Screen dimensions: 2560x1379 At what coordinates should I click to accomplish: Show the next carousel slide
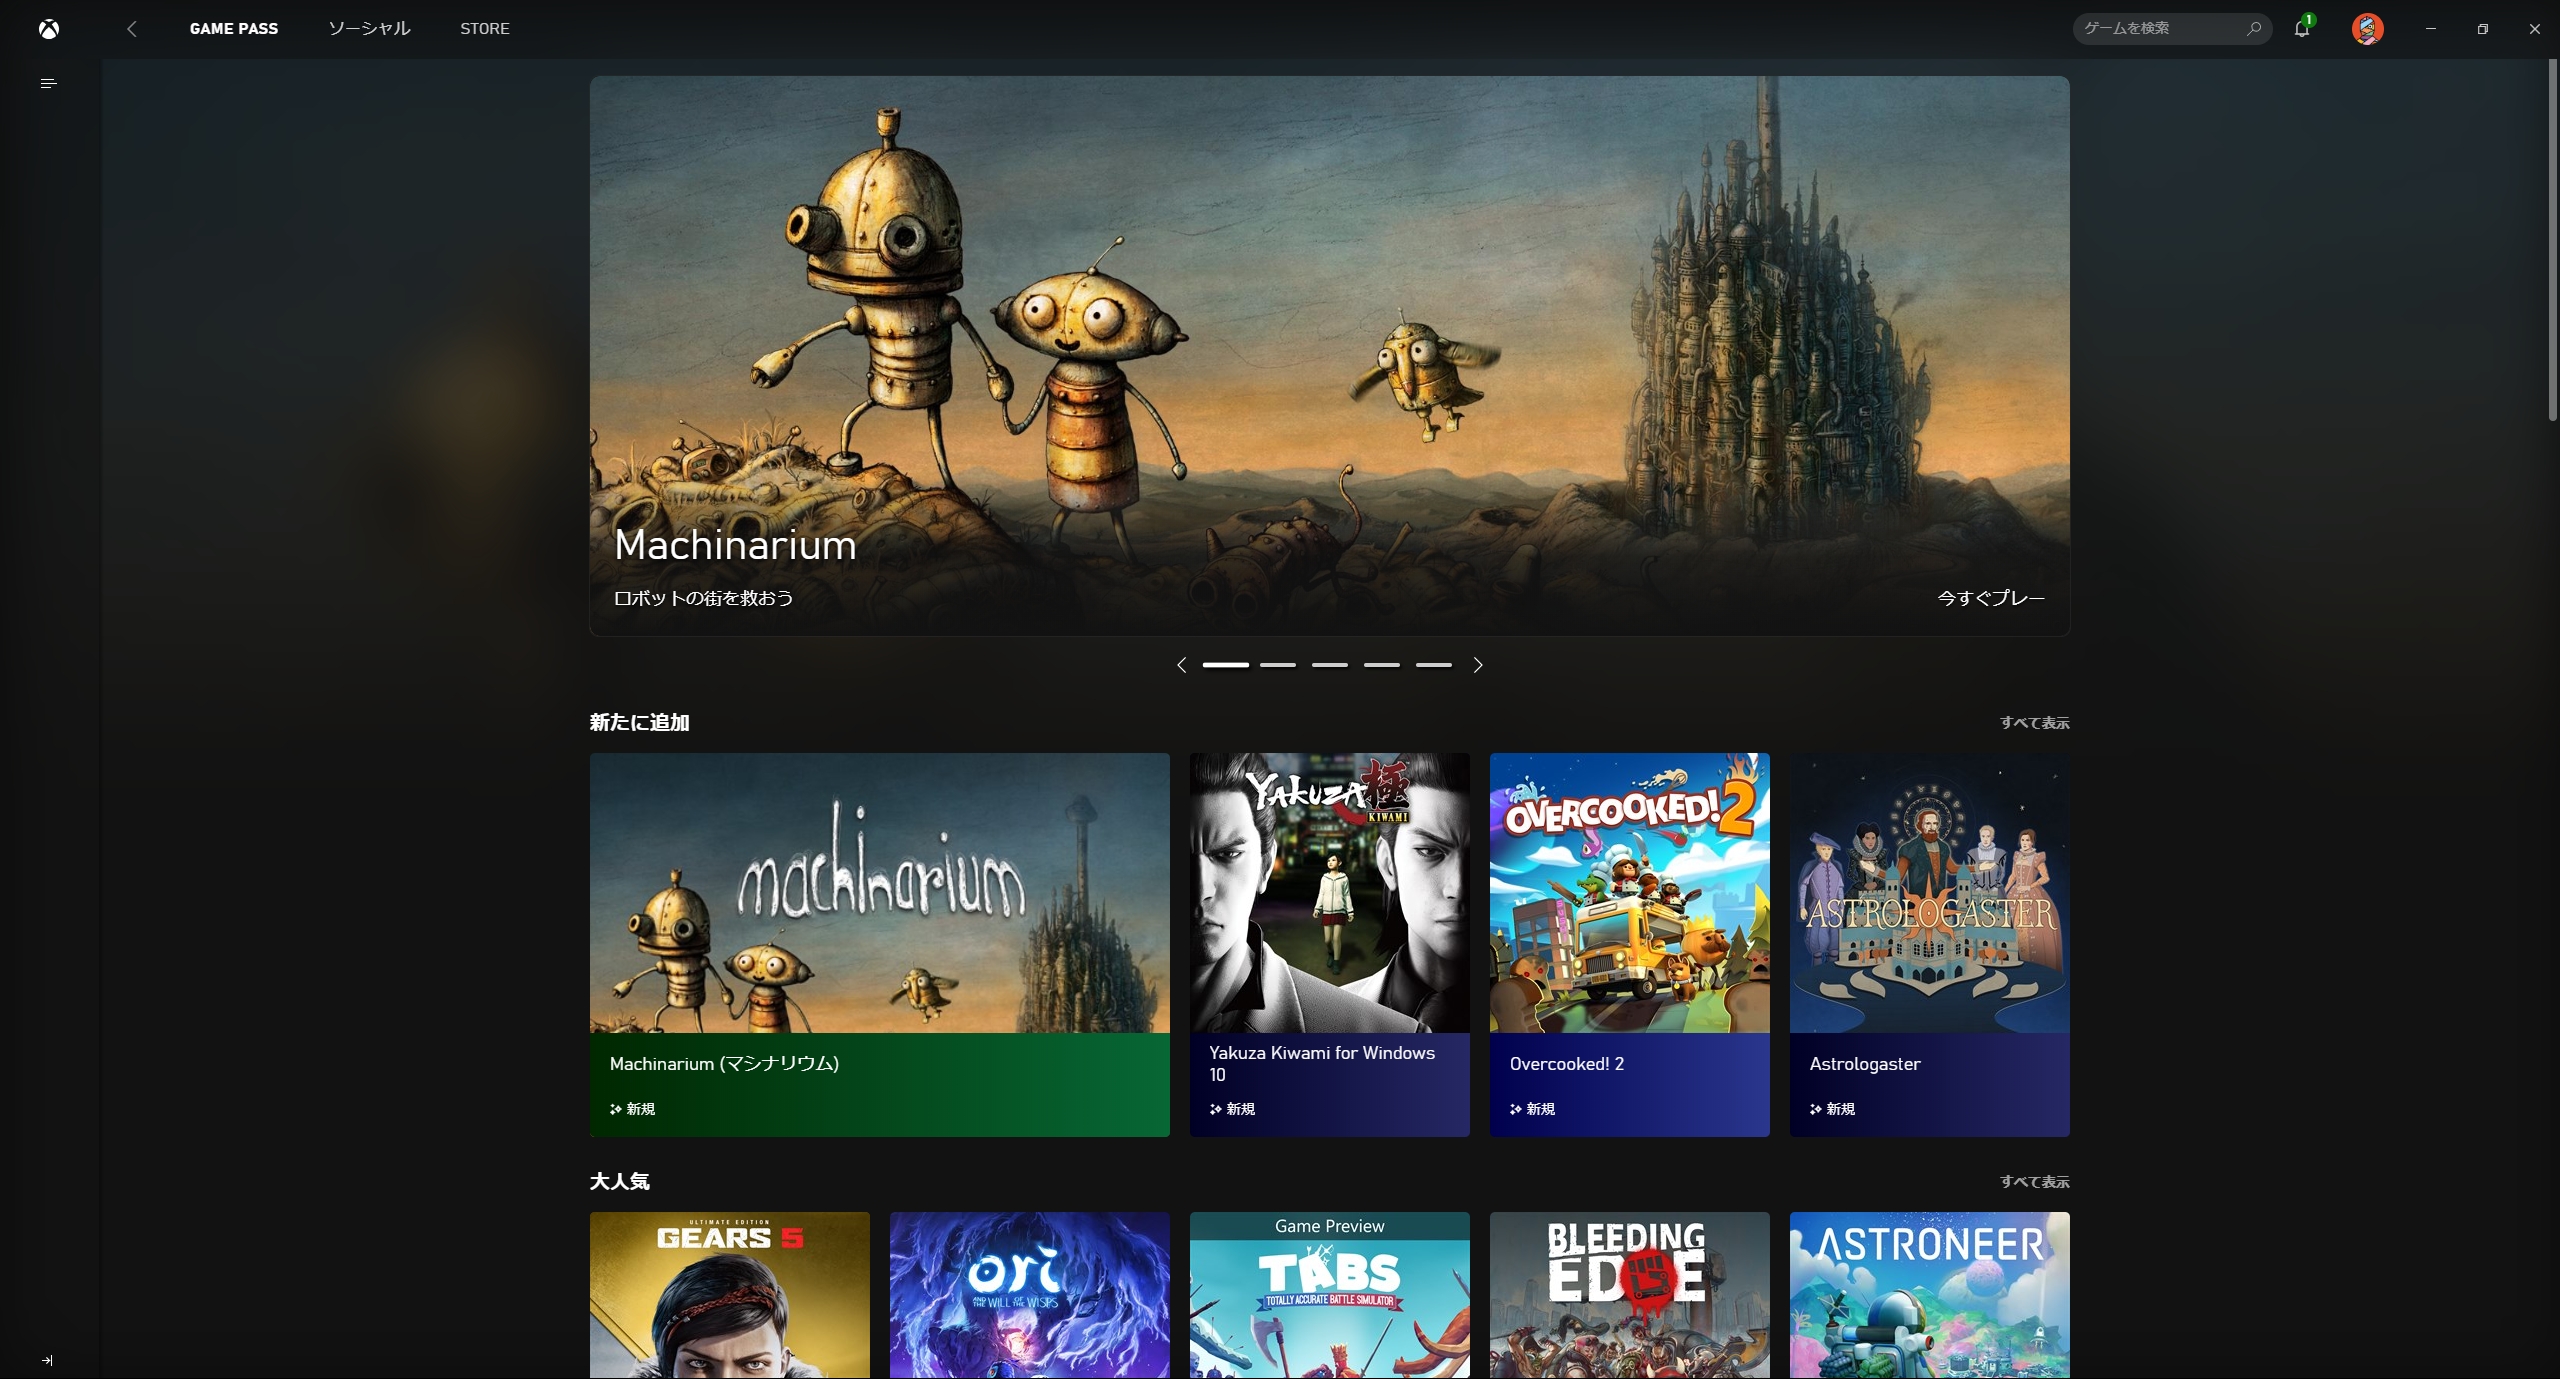(x=1477, y=665)
